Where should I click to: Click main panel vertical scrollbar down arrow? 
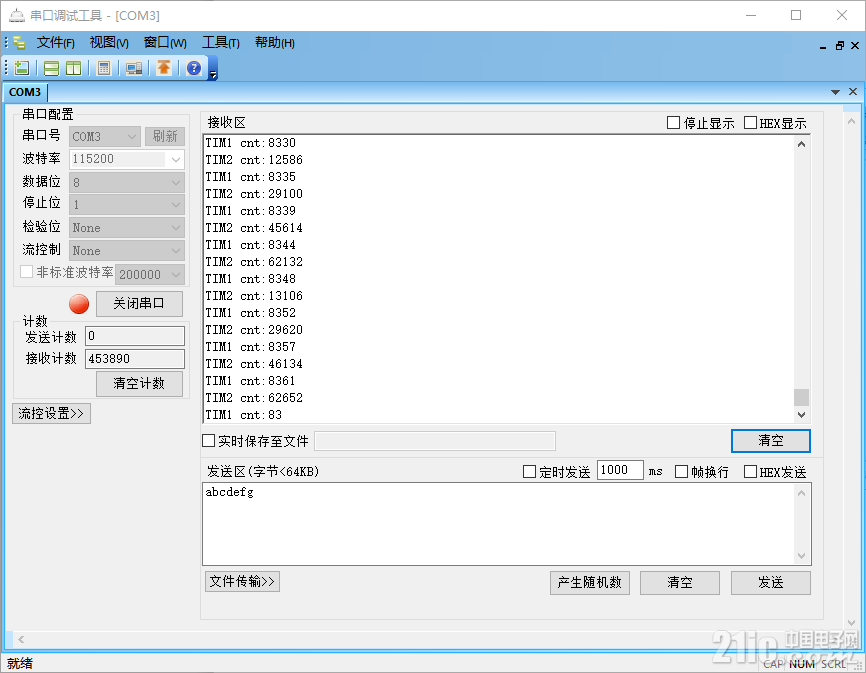pyautogui.click(x=851, y=623)
